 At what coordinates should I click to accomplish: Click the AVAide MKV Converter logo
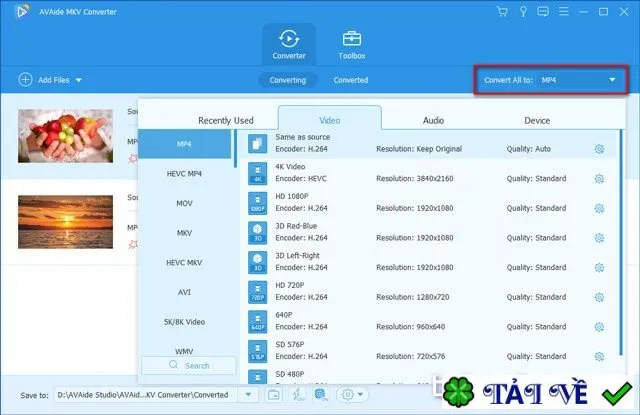click(x=22, y=11)
